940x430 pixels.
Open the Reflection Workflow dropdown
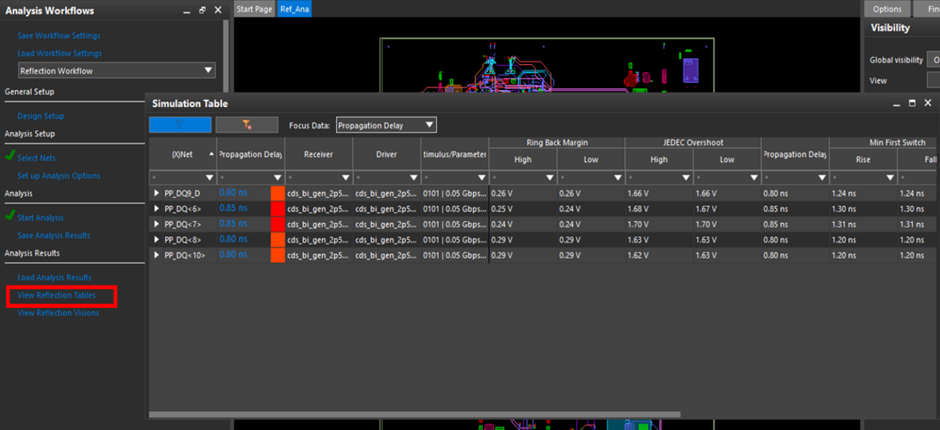point(208,71)
